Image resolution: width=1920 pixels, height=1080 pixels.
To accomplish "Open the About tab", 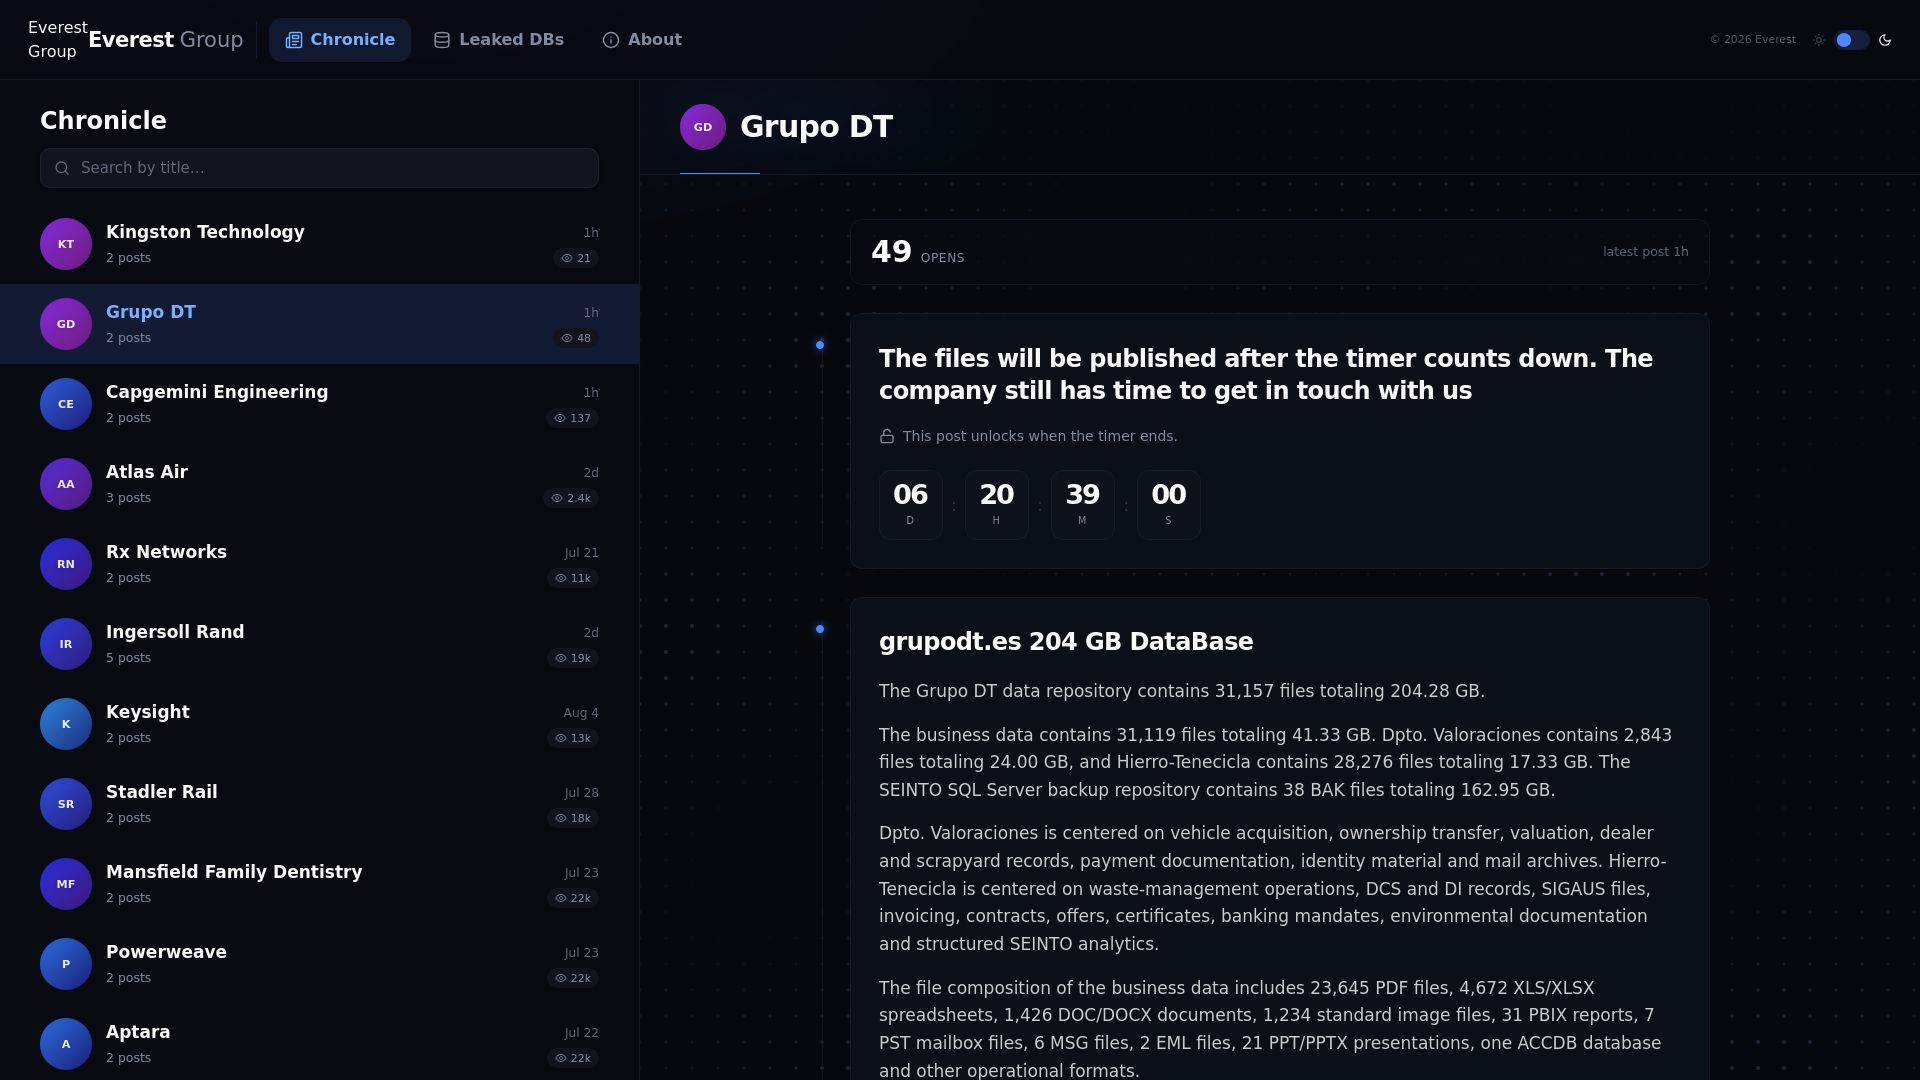I will (x=642, y=40).
